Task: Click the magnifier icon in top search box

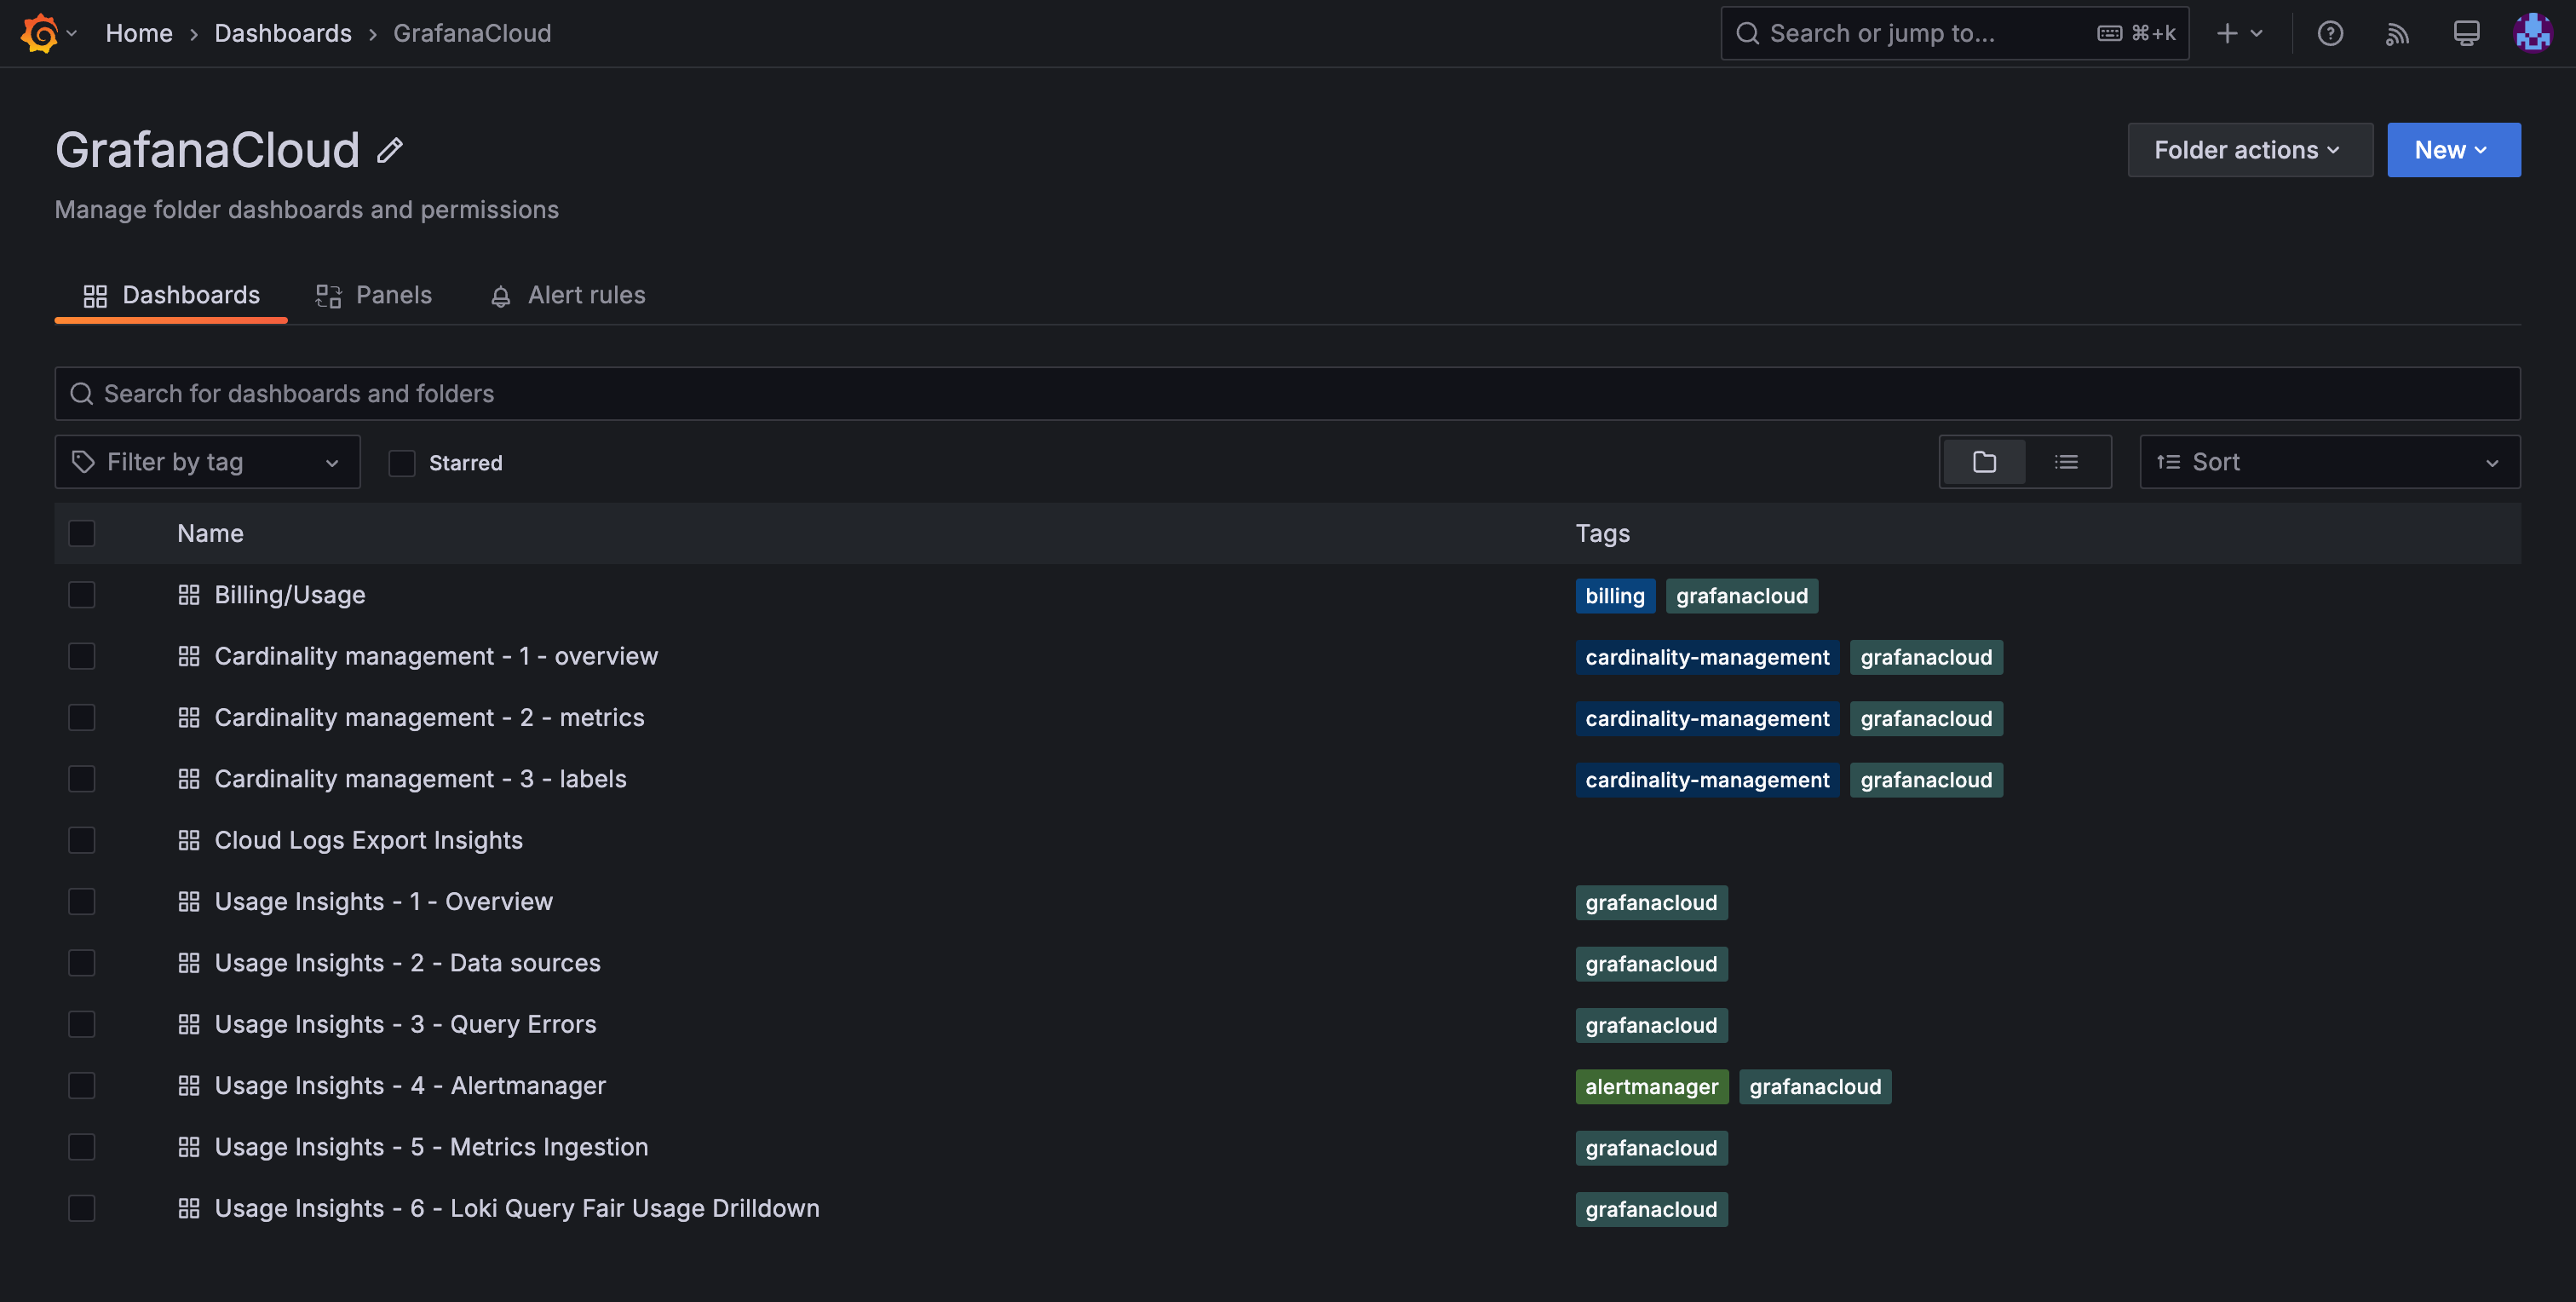Action: (x=1747, y=33)
